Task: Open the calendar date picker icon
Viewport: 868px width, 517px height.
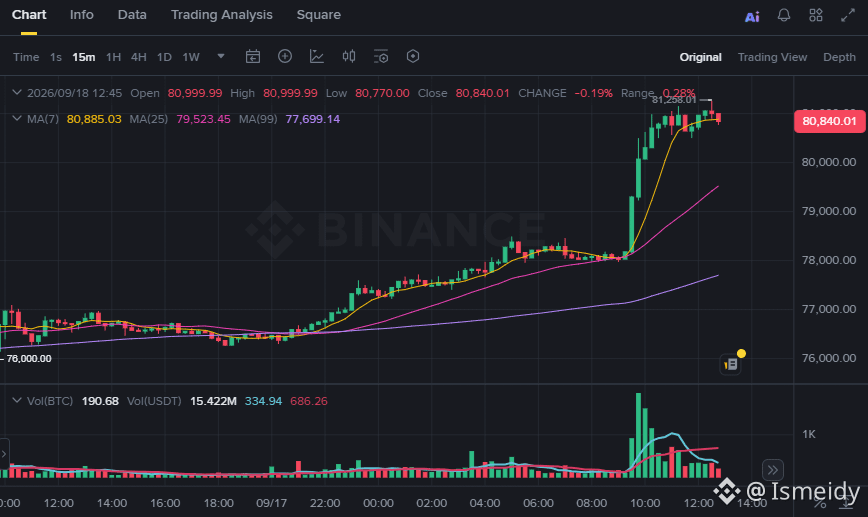Action: 253,56
